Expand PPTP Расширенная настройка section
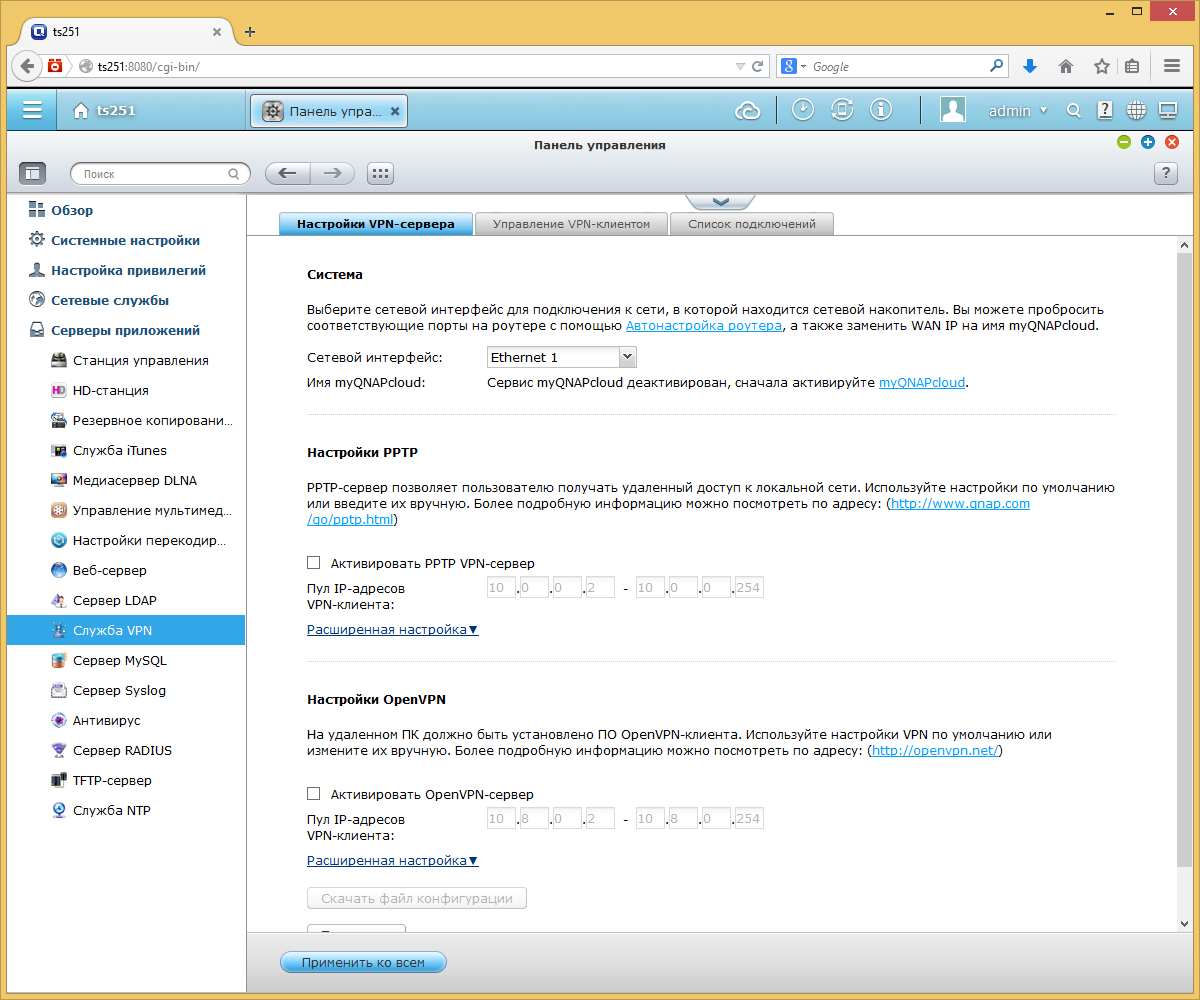 [x=392, y=630]
